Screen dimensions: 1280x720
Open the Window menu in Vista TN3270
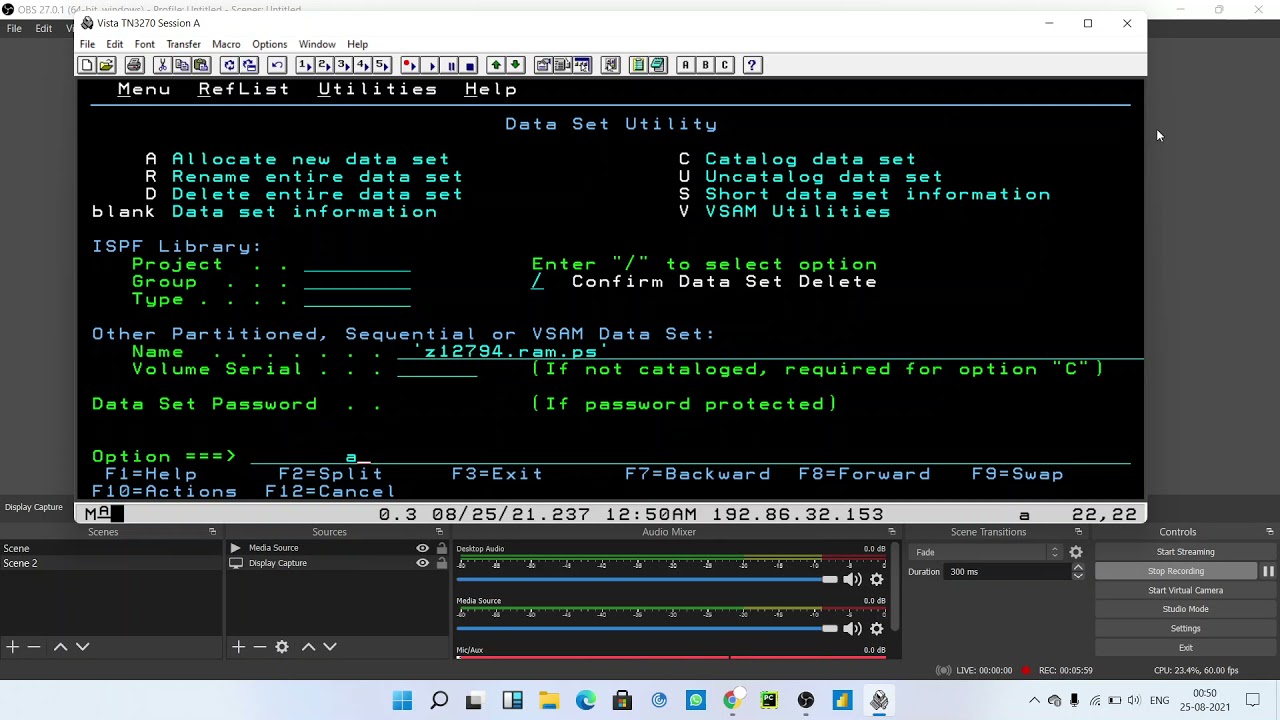tap(317, 44)
